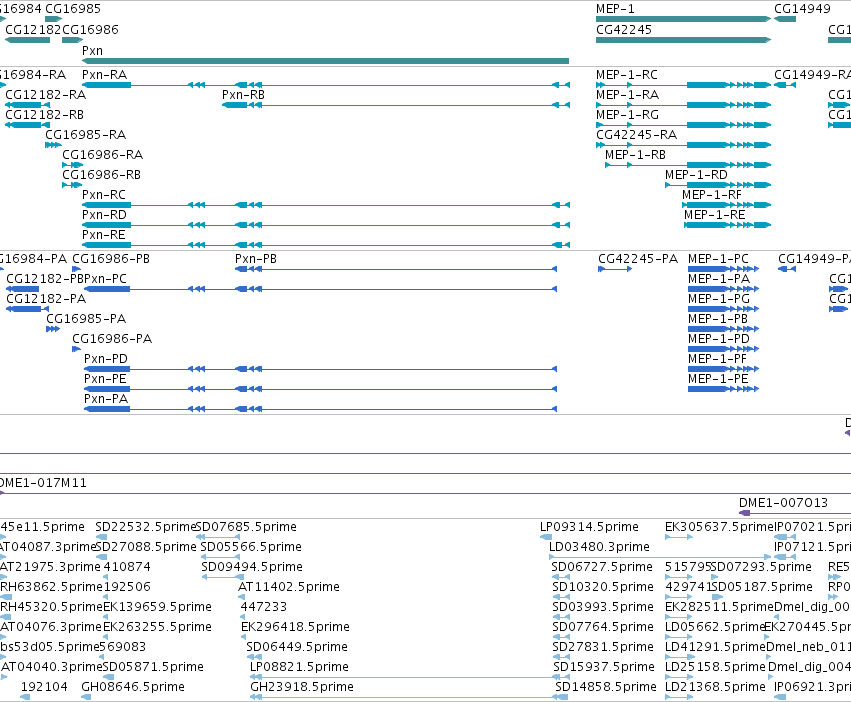Click protein label Pxn-PE
Viewport: 851px width, 702px height.
coord(105,378)
